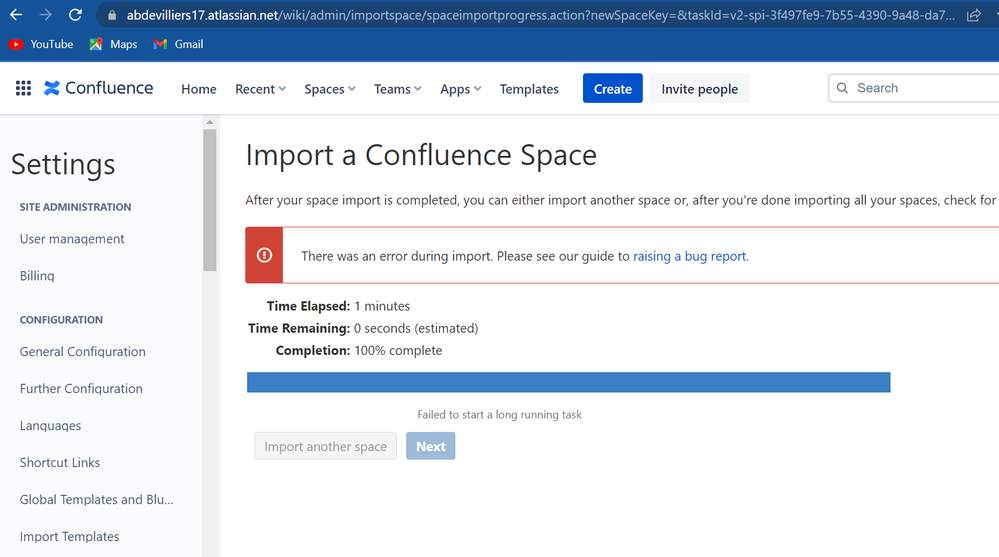Expand the Spaces dropdown
999x557 pixels.
pos(330,89)
